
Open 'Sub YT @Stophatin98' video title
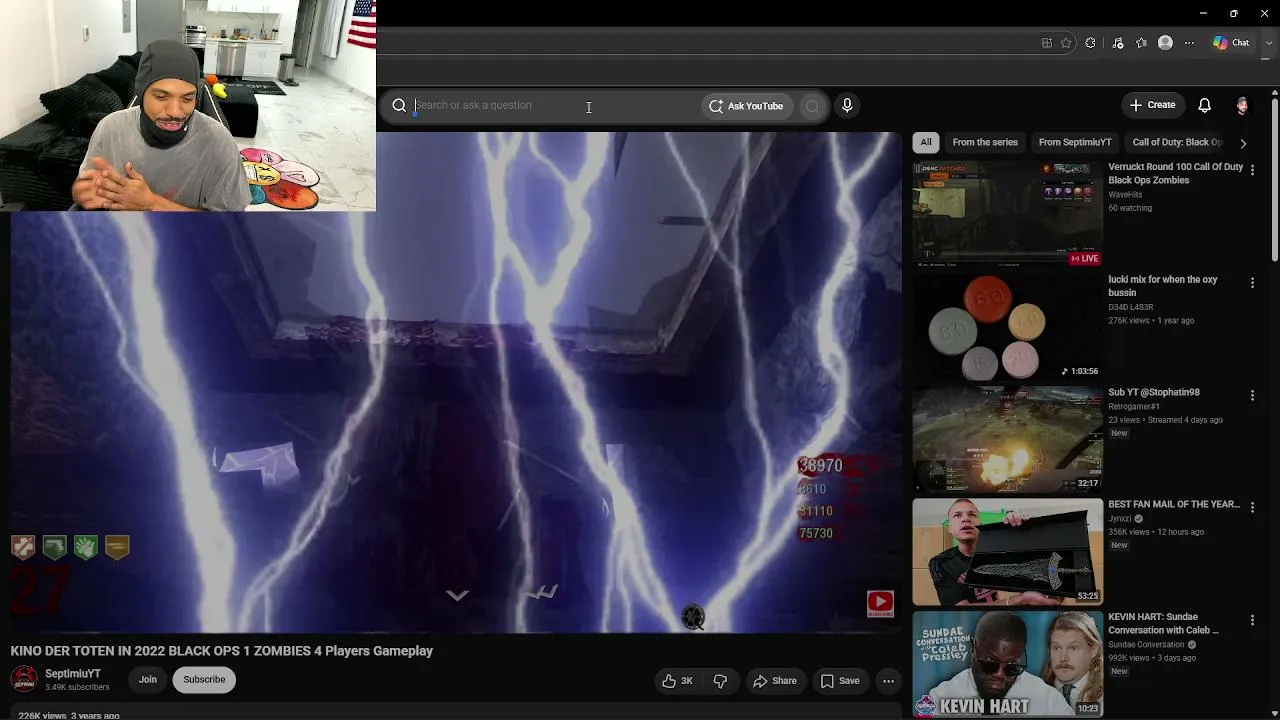[1154, 393]
